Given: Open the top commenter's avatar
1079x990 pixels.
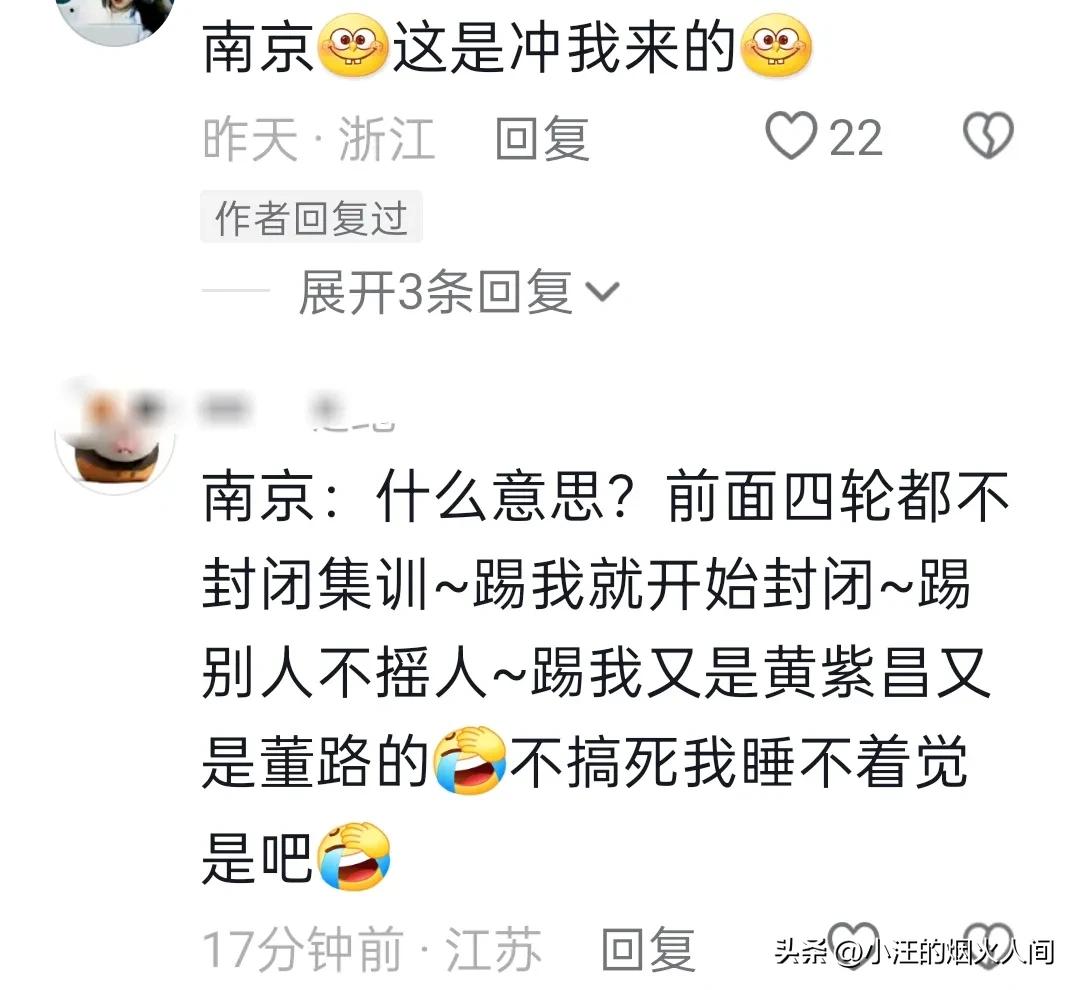Looking at the screenshot, I should (x=116, y=17).
